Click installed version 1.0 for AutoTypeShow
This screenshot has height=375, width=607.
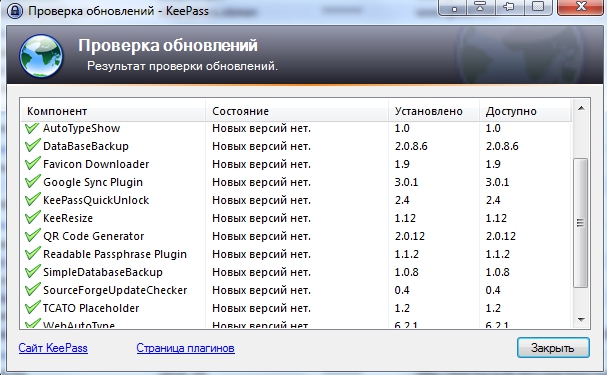click(x=402, y=128)
